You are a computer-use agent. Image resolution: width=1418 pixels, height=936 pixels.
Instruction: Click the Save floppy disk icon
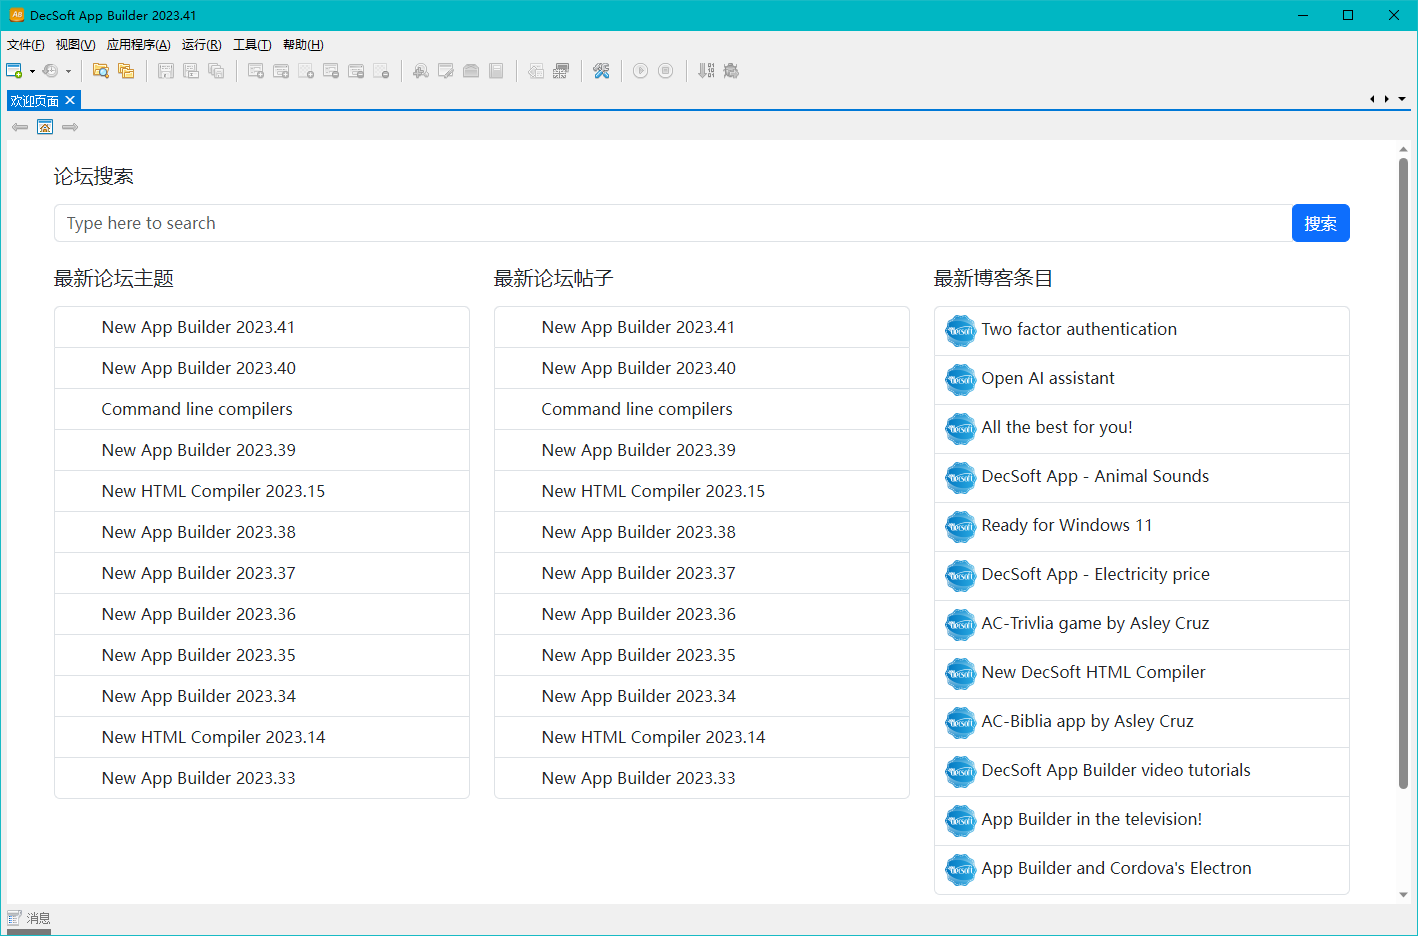[166, 71]
